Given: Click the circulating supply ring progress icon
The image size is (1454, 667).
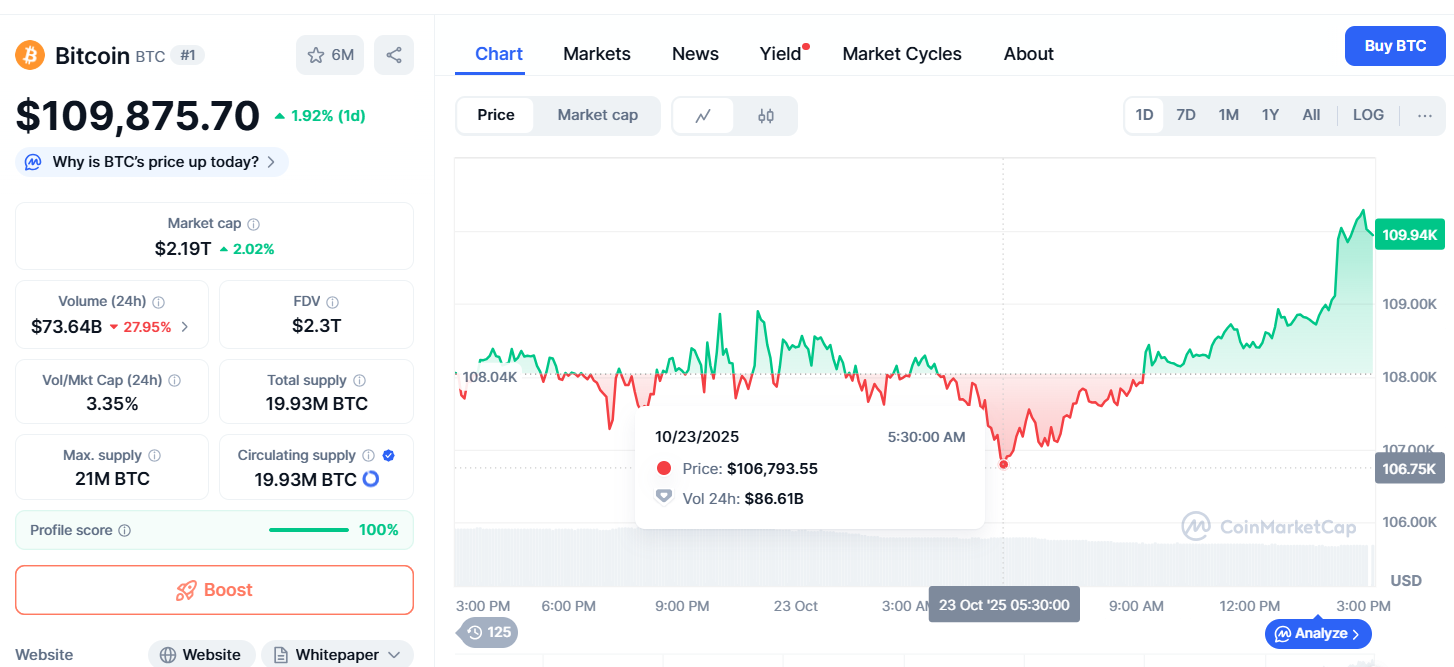Looking at the screenshot, I should coord(371,479).
